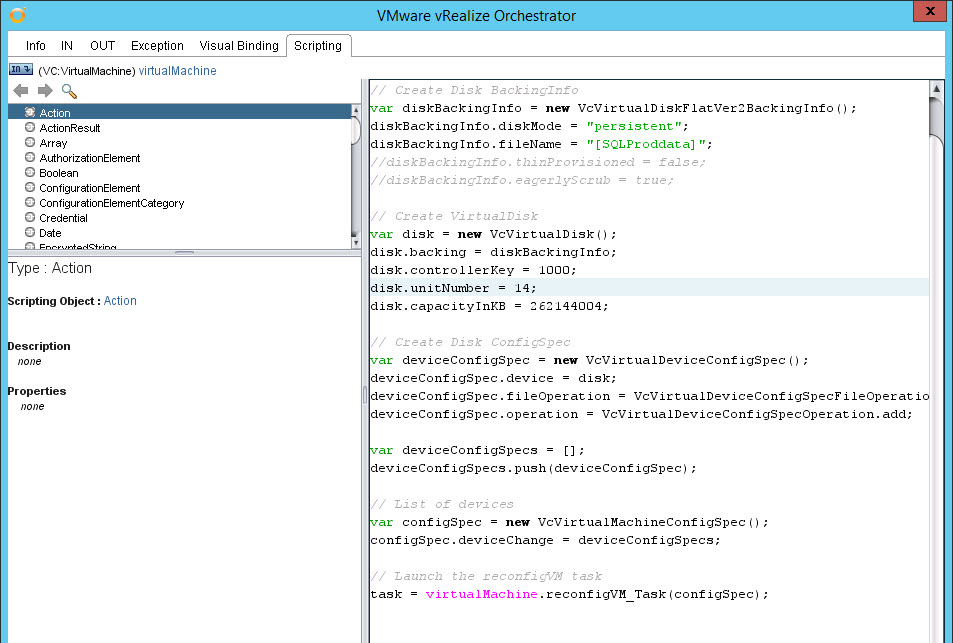This screenshot has width=953, height=643.
Task: Open the OUT tab
Action: (103, 46)
